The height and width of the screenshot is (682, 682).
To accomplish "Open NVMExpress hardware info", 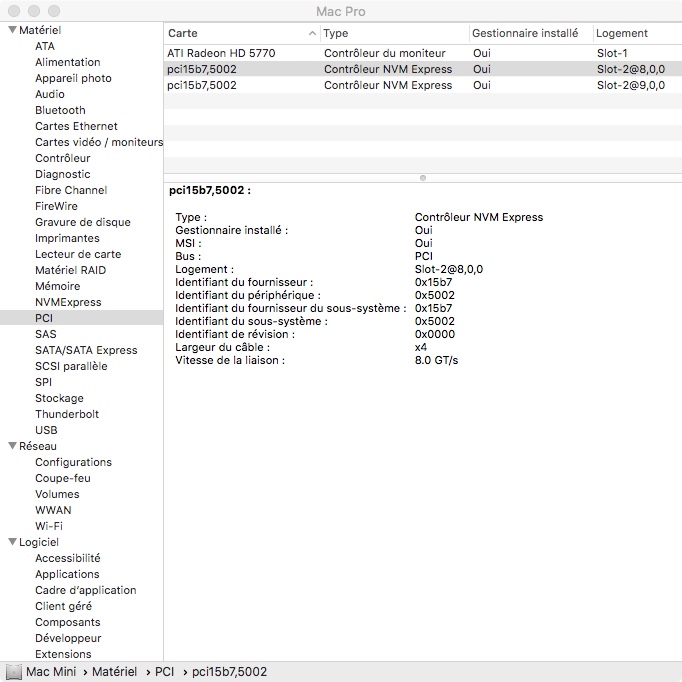I will point(68,302).
